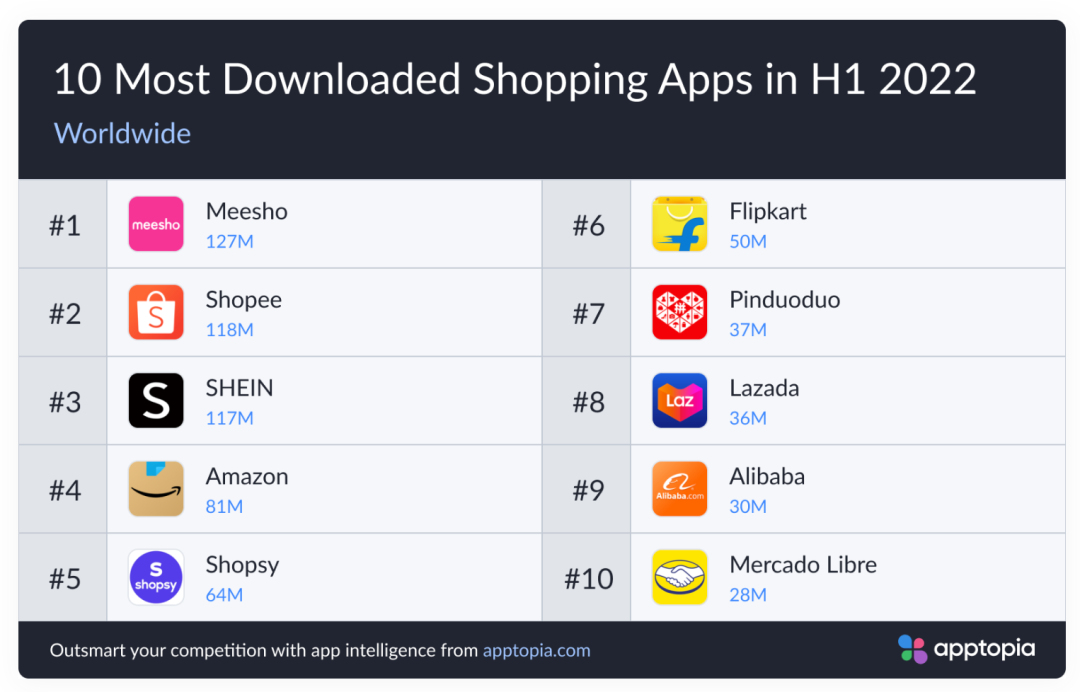This screenshot has width=1080, height=692.
Task: Click the pink Meesho app icon
Action: click(x=156, y=224)
